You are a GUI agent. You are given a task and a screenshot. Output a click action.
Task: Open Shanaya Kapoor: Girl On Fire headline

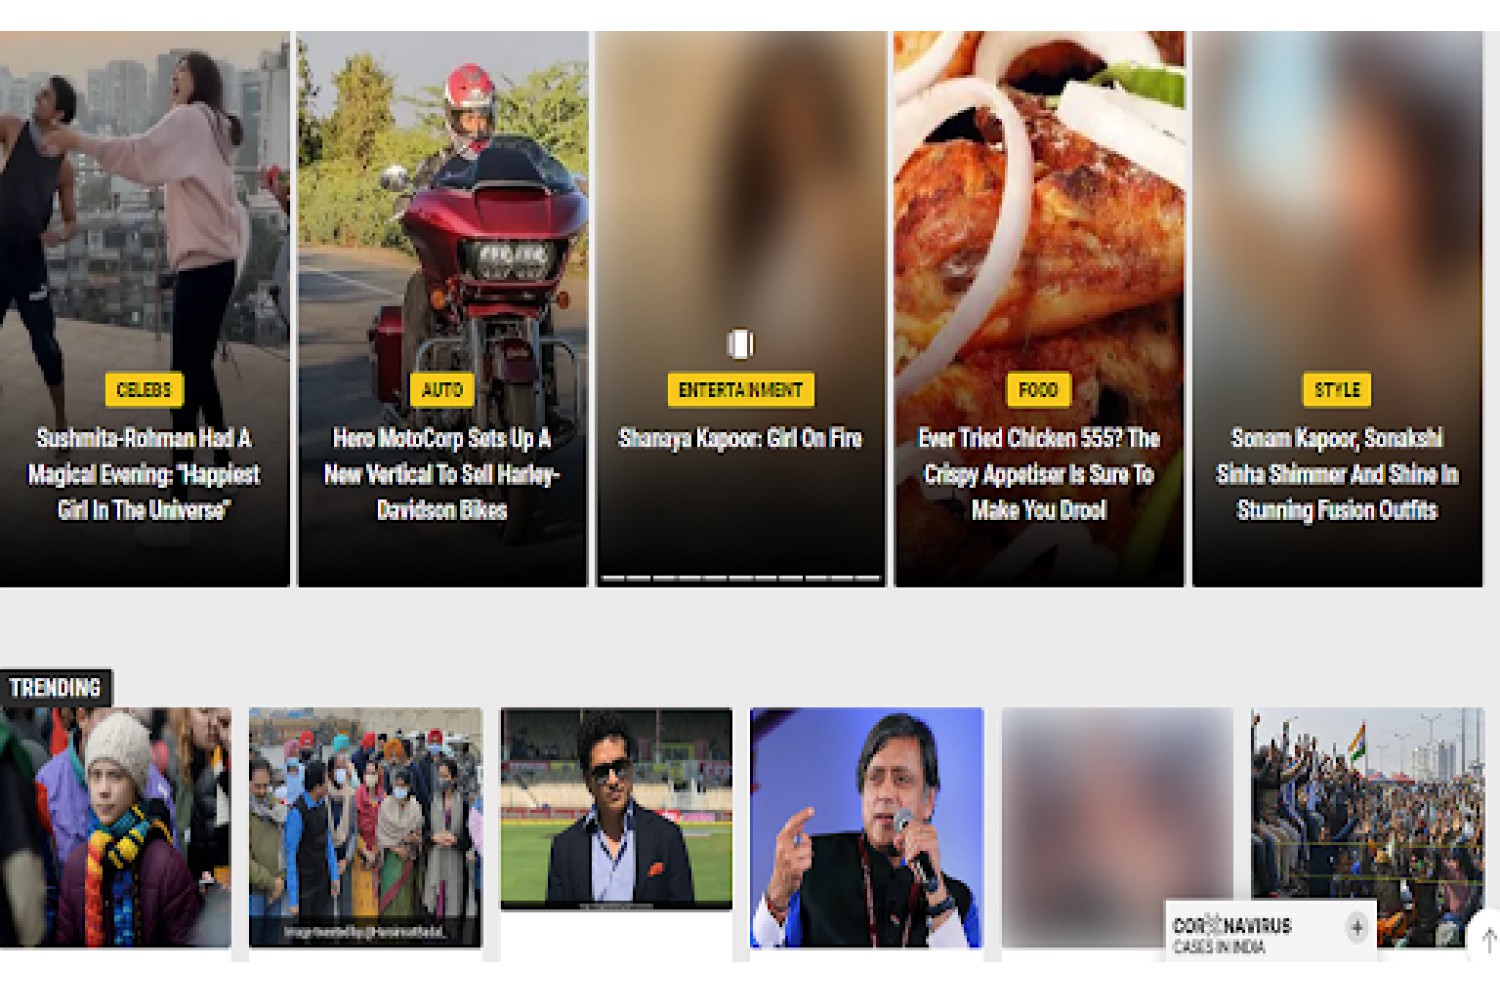740,438
